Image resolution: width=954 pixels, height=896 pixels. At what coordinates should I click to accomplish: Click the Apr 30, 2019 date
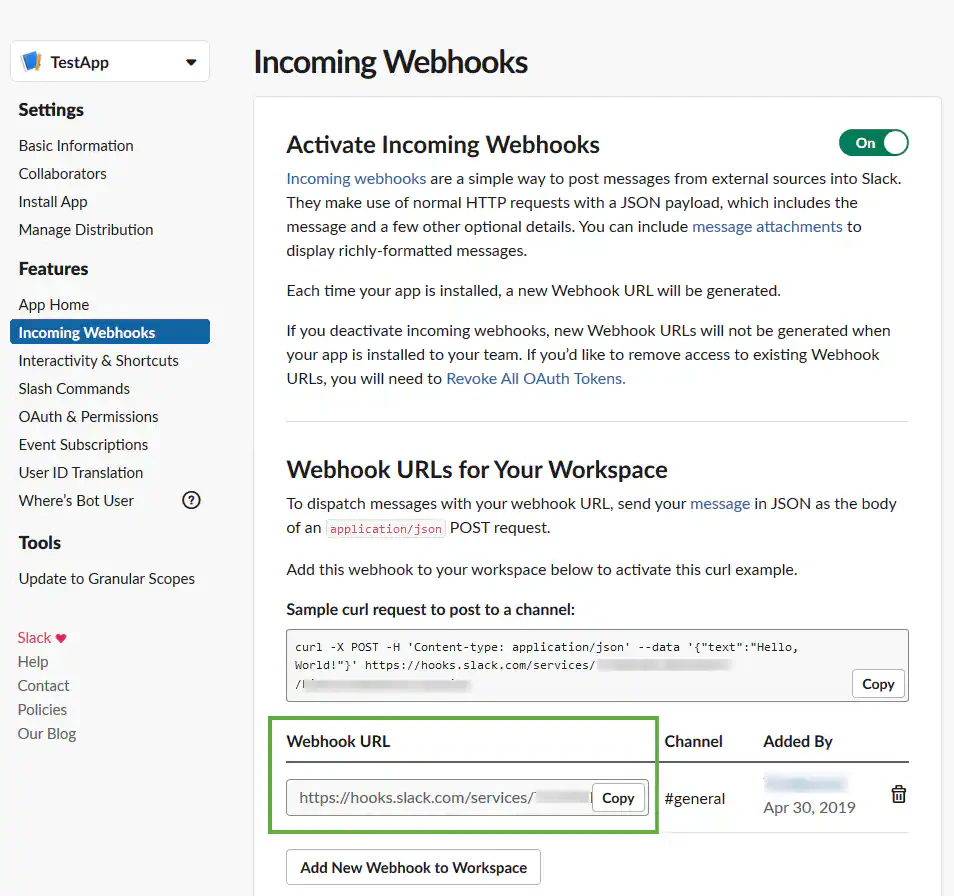coord(809,808)
